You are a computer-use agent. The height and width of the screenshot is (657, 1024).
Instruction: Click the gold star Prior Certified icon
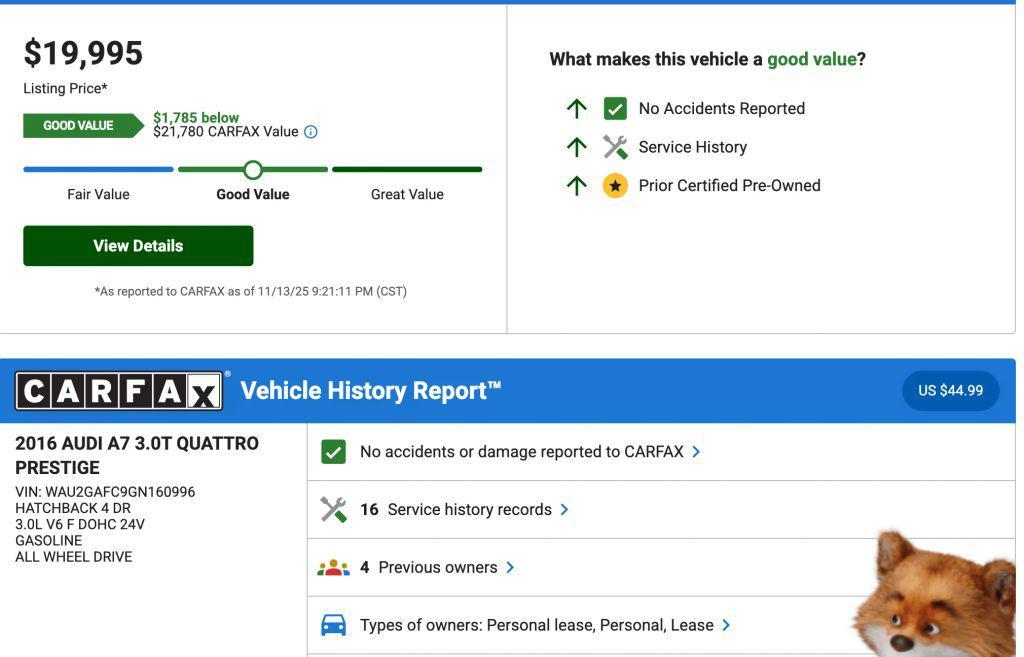615,186
